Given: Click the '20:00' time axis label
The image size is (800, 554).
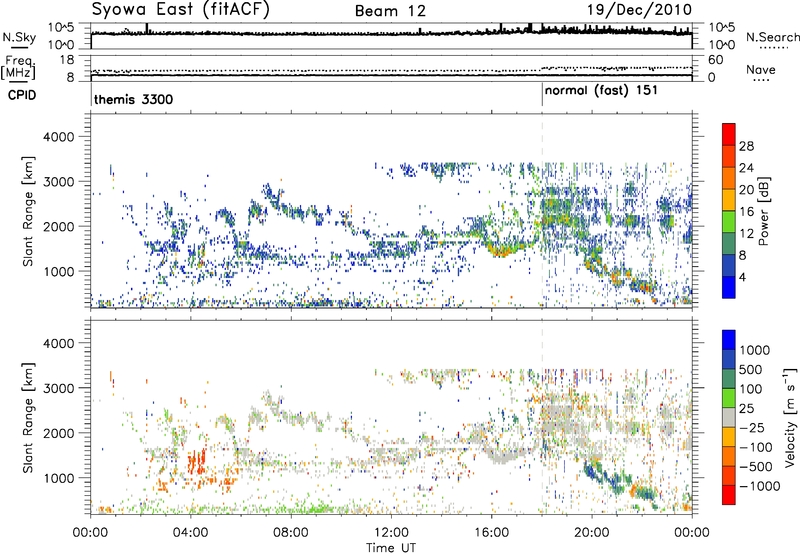Looking at the screenshot, I should (x=592, y=533).
